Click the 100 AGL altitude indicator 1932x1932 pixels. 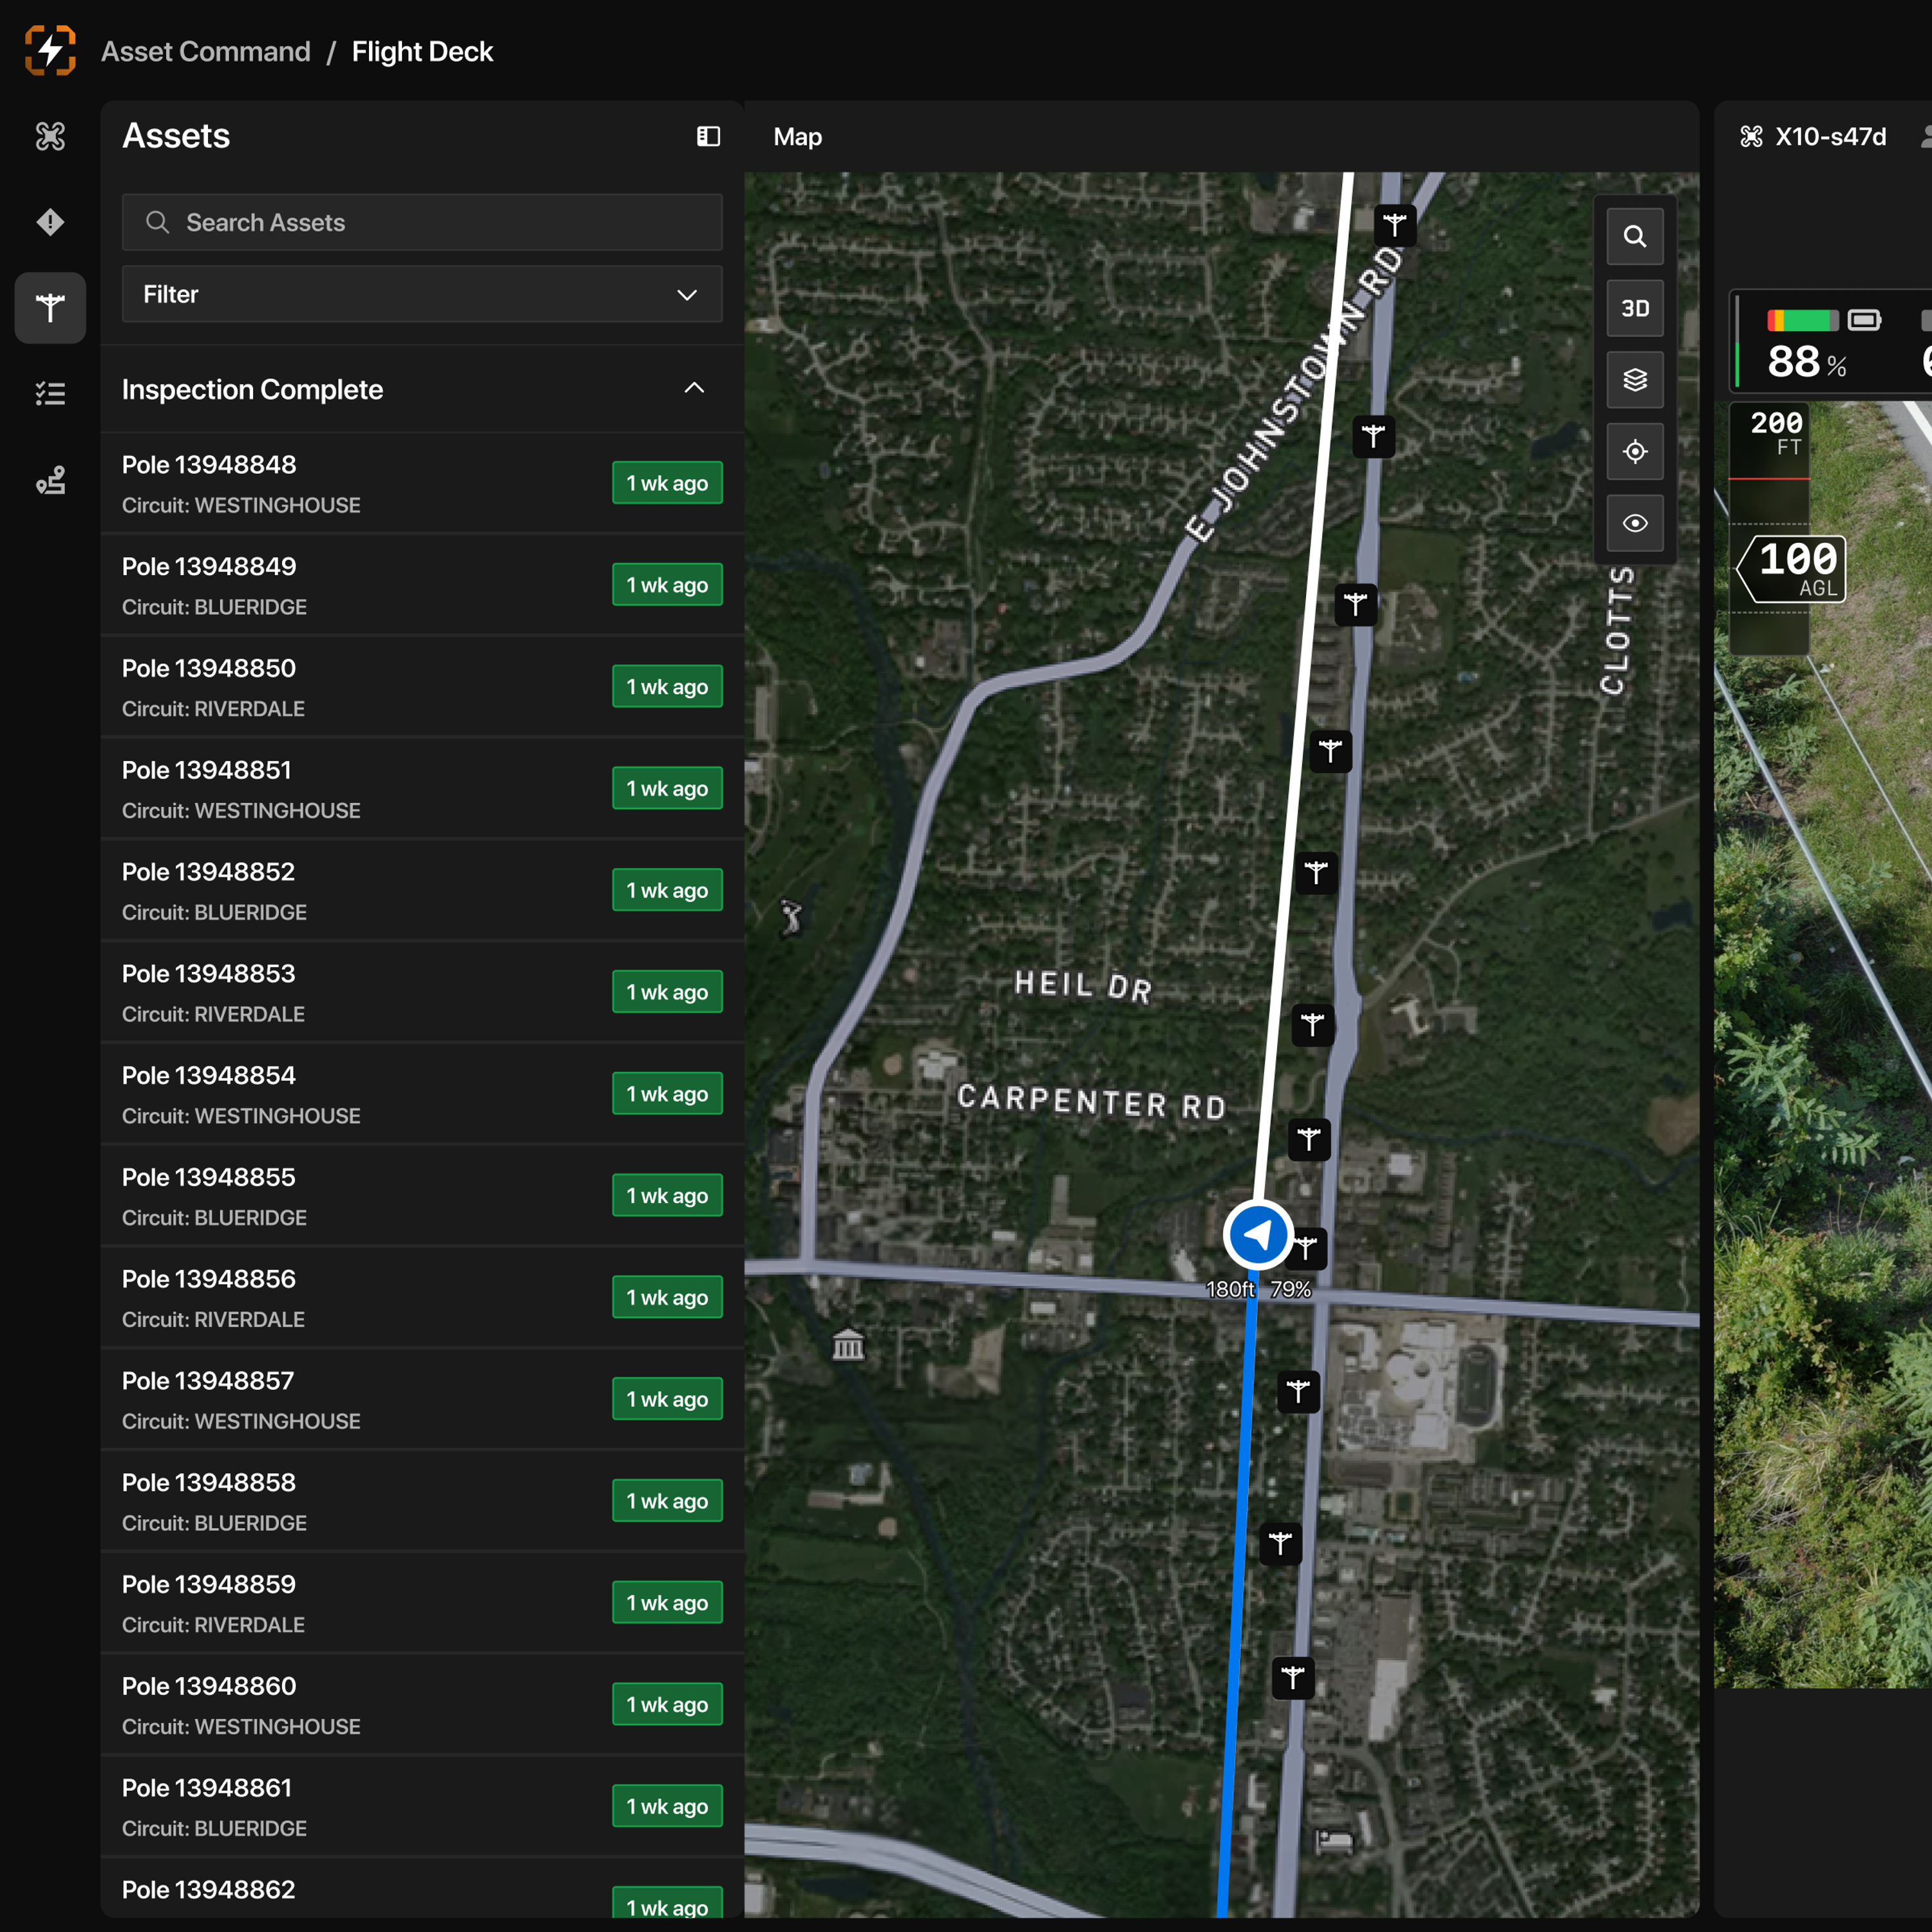[1792, 569]
